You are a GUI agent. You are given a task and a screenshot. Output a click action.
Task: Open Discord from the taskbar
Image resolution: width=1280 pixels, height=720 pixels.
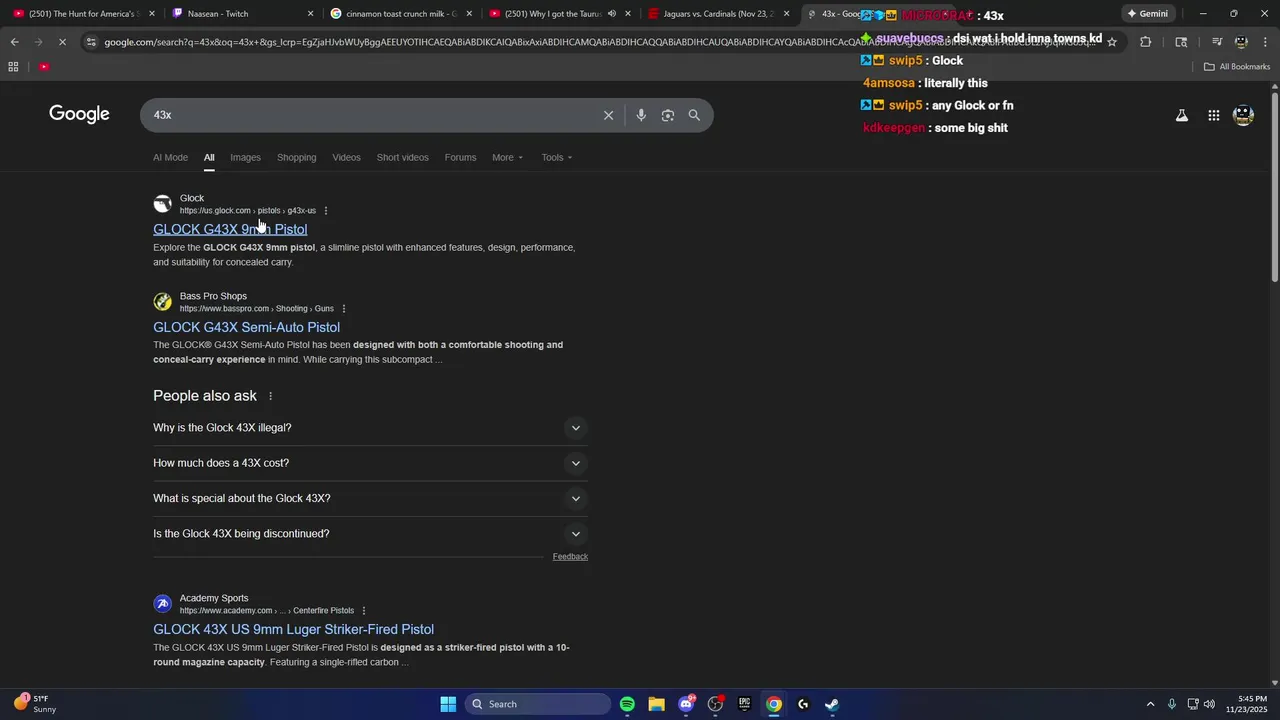[686, 704]
